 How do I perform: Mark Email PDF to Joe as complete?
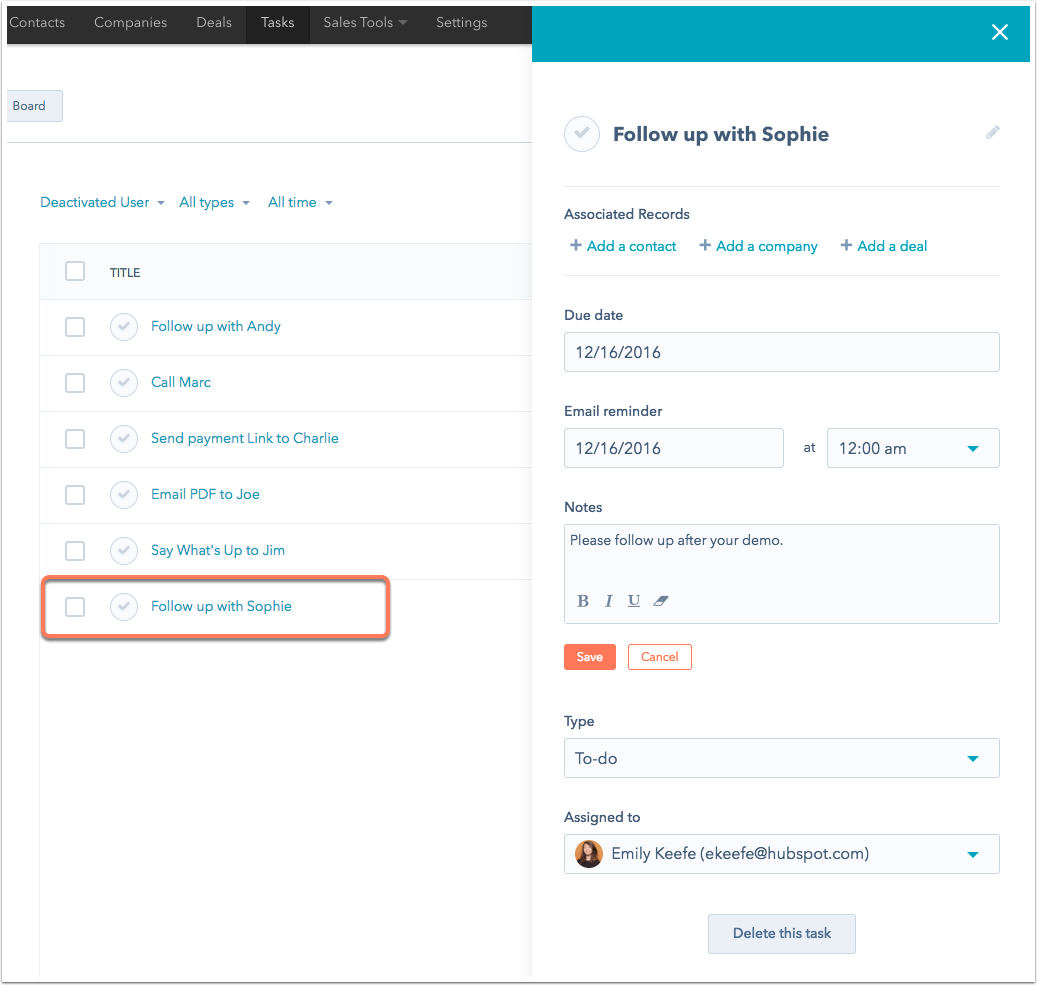[124, 495]
